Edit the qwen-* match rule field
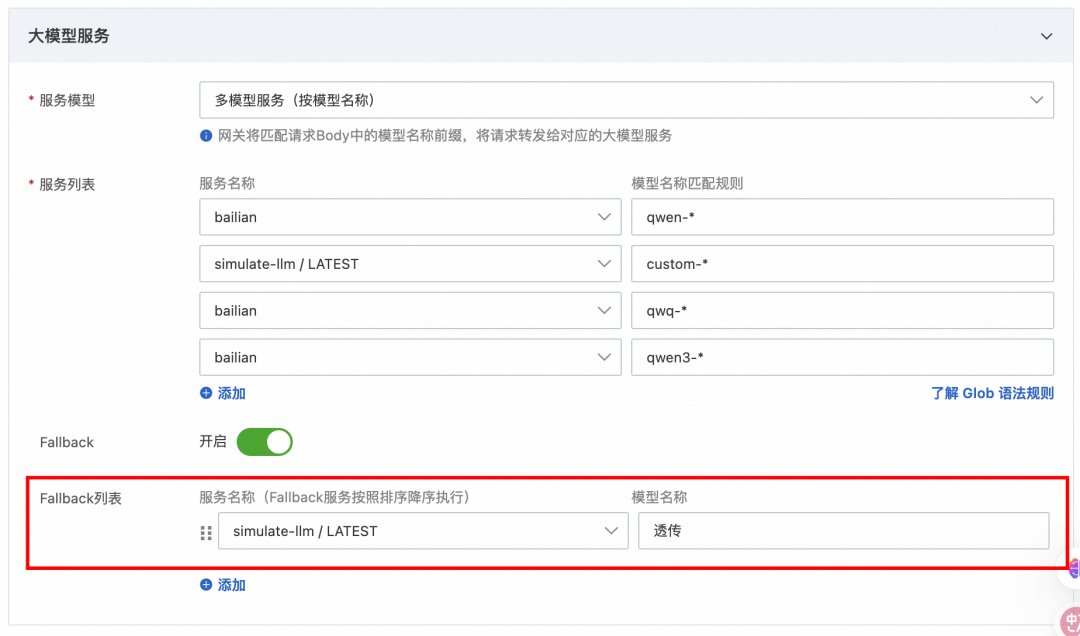This screenshot has height=636, width=1080. (x=842, y=217)
